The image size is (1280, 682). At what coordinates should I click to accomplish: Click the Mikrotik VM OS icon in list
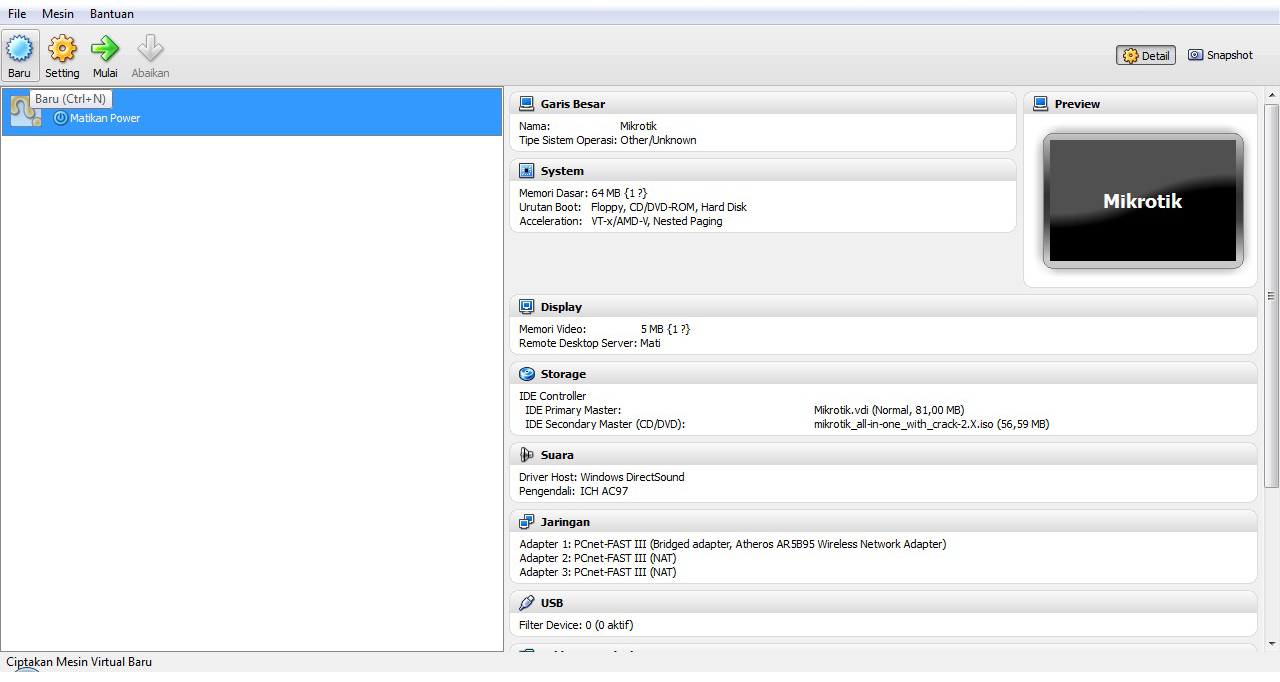(x=26, y=112)
